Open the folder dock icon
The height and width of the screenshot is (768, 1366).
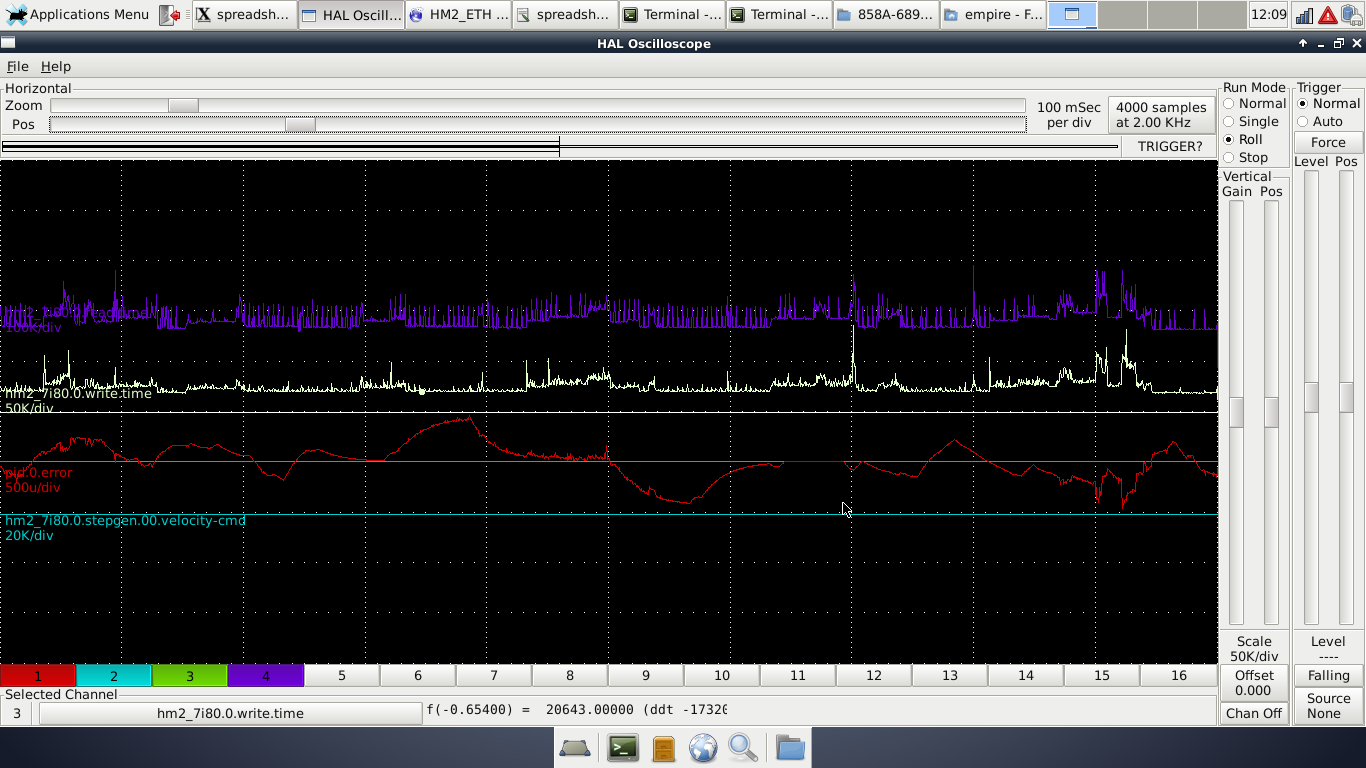click(x=790, y=748)
